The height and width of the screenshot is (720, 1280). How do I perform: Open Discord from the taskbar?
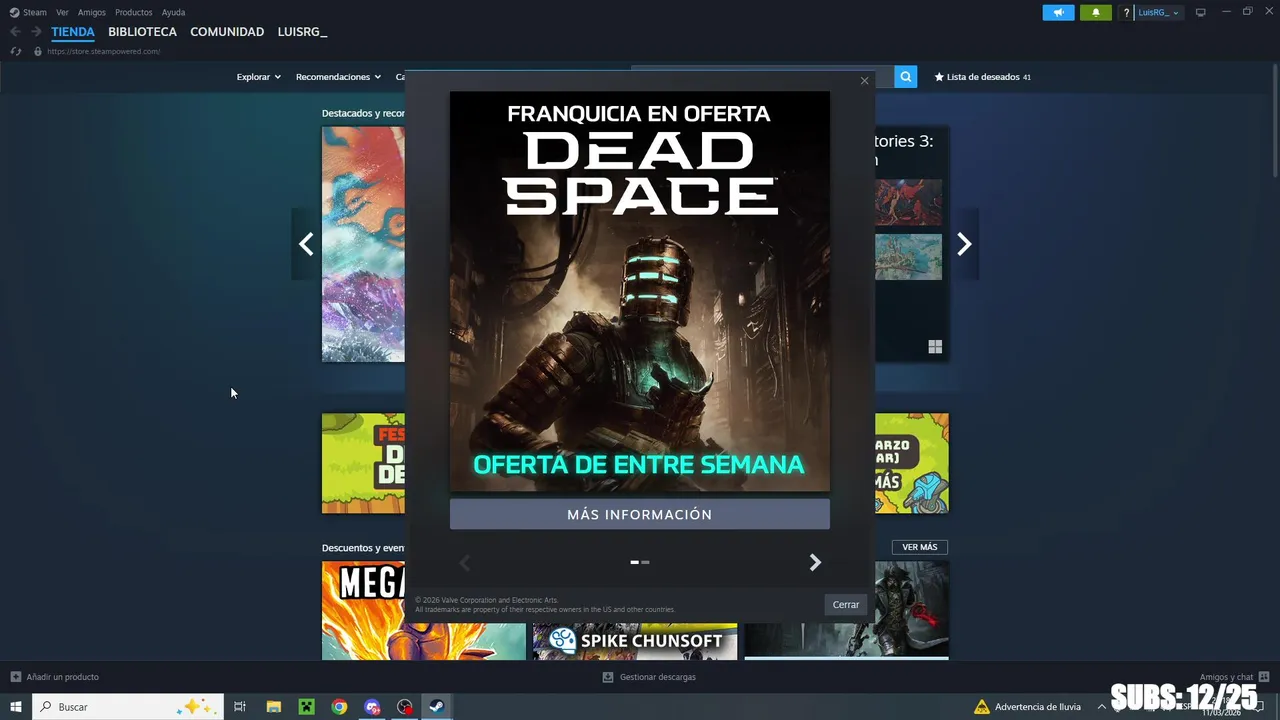click(372, 707)
